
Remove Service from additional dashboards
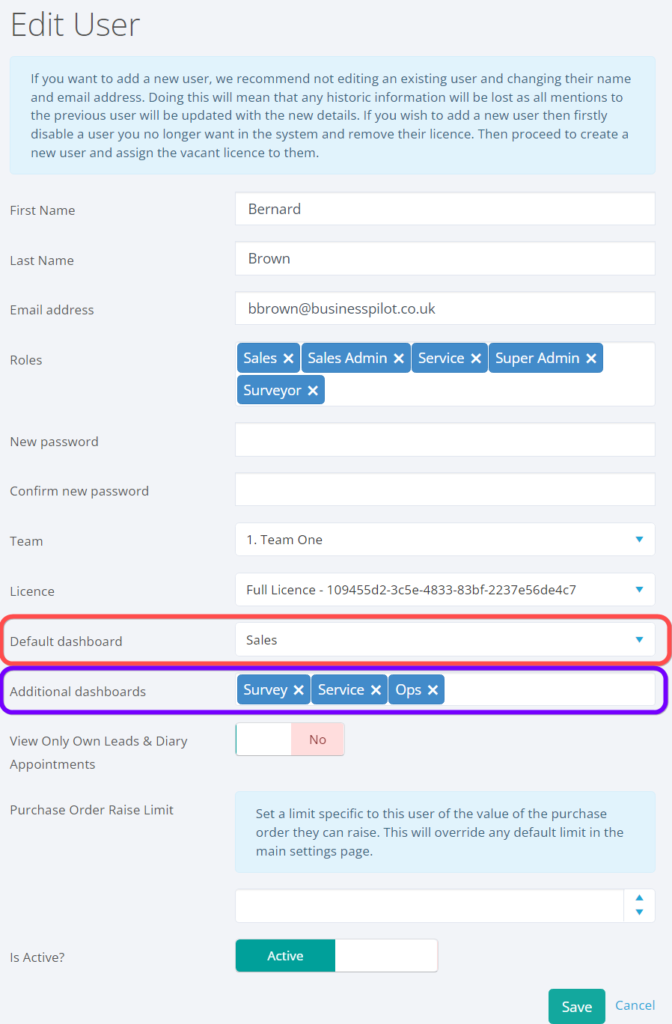pyautogui.click(x=376, y=690)
